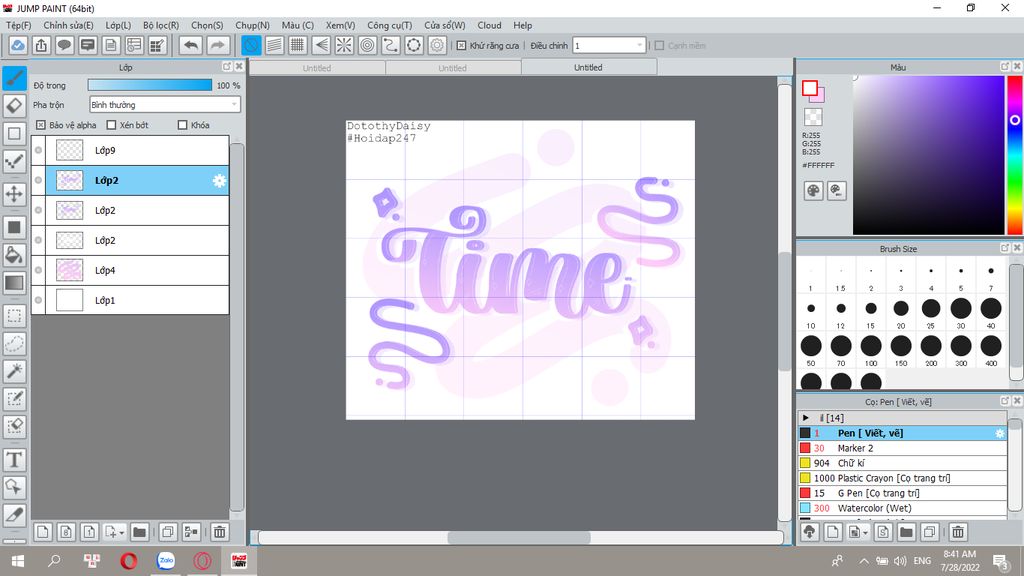
Task: Toggle visibility of Lớp1 layer
Action: (39, 300)
